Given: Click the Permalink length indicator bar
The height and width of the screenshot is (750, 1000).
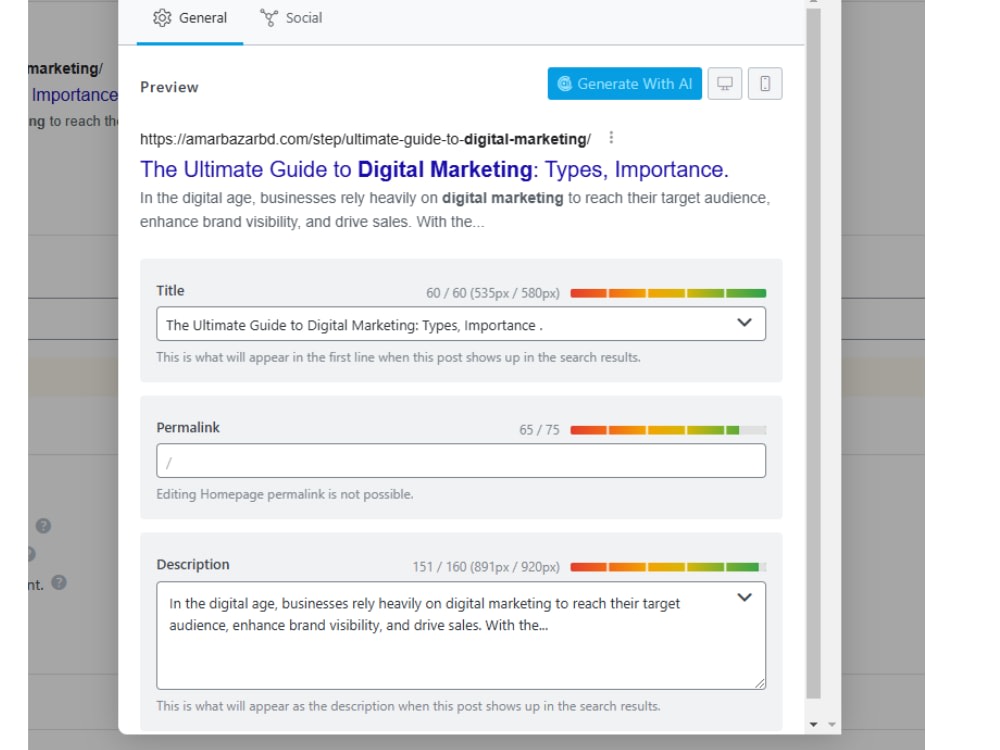Looking at the screenshot, I should [668, 430].
